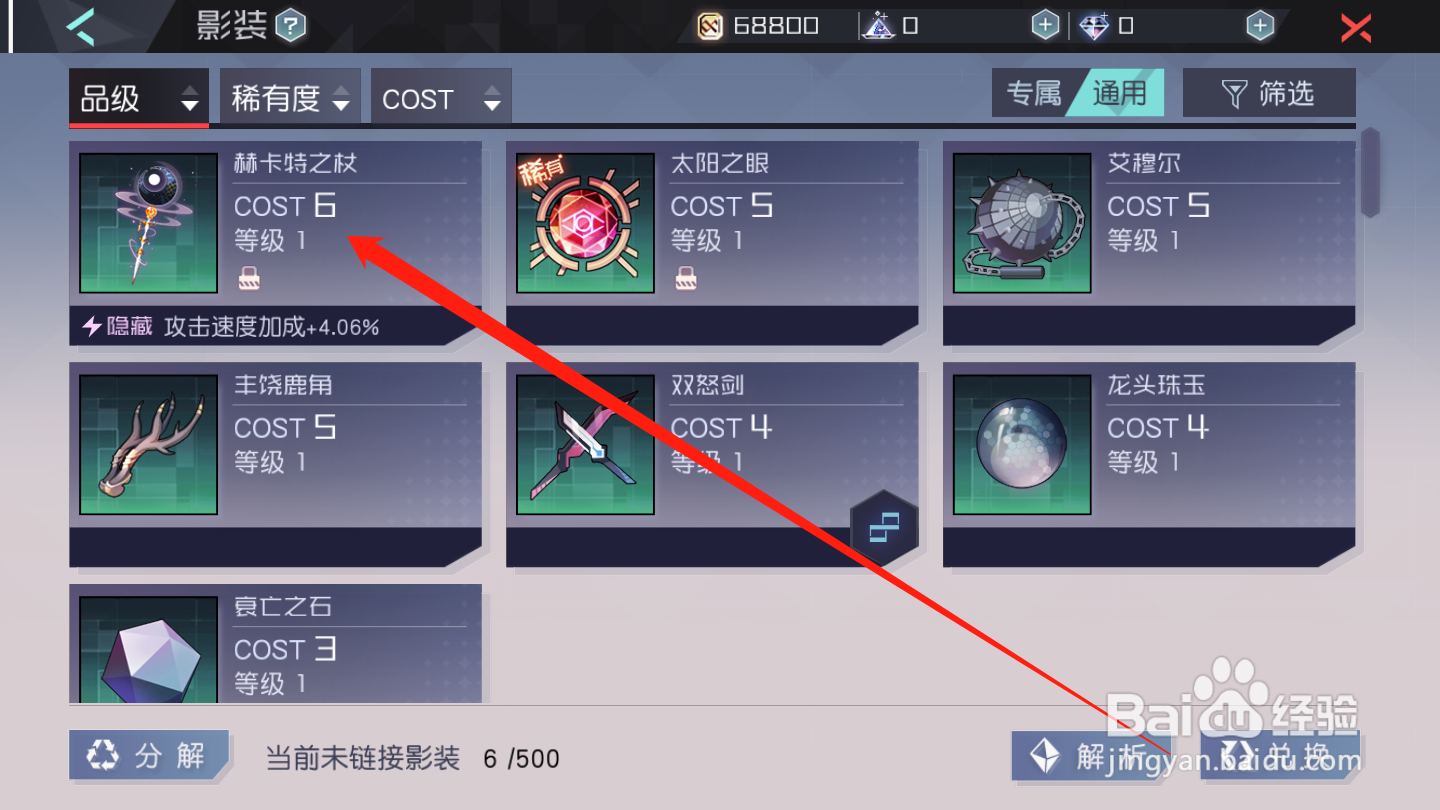This screenshot has width=1440, height=810.
Task: Click the 分解 decompose button
Action: coord(149,755)
